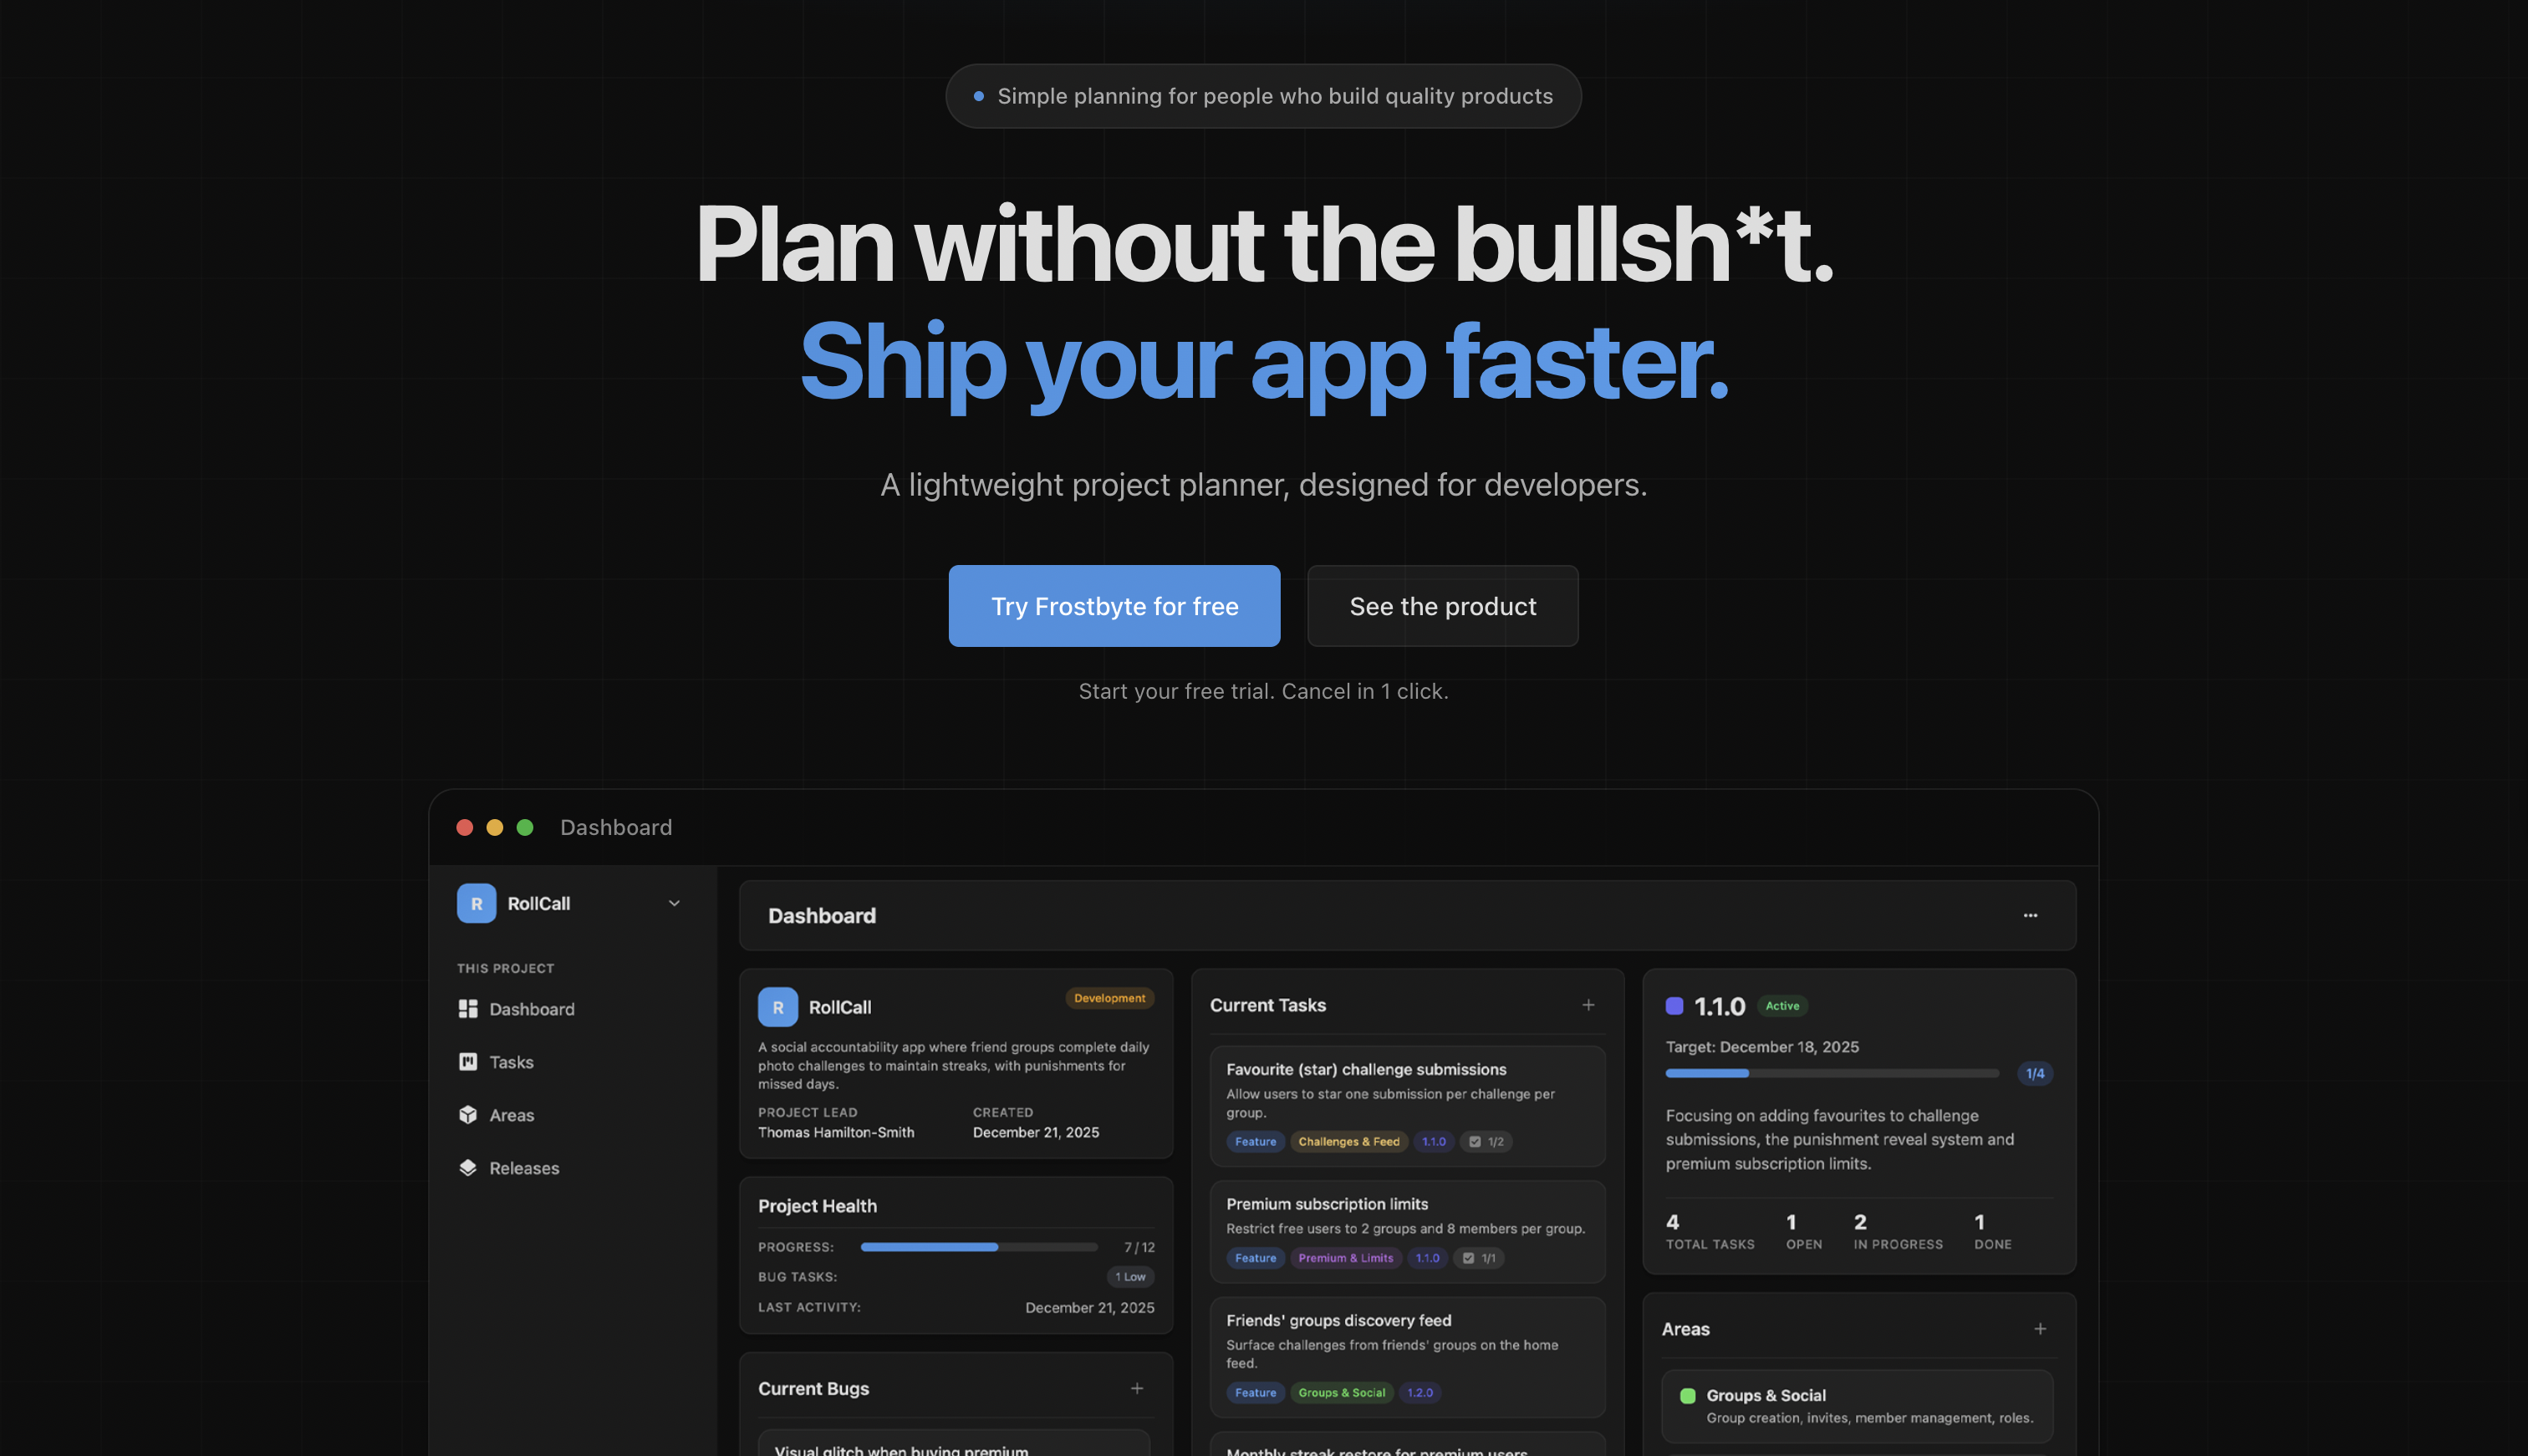Click the See the product button
The height and width of the screenshot is (1456, 2528).
(x=1442, y=606)
